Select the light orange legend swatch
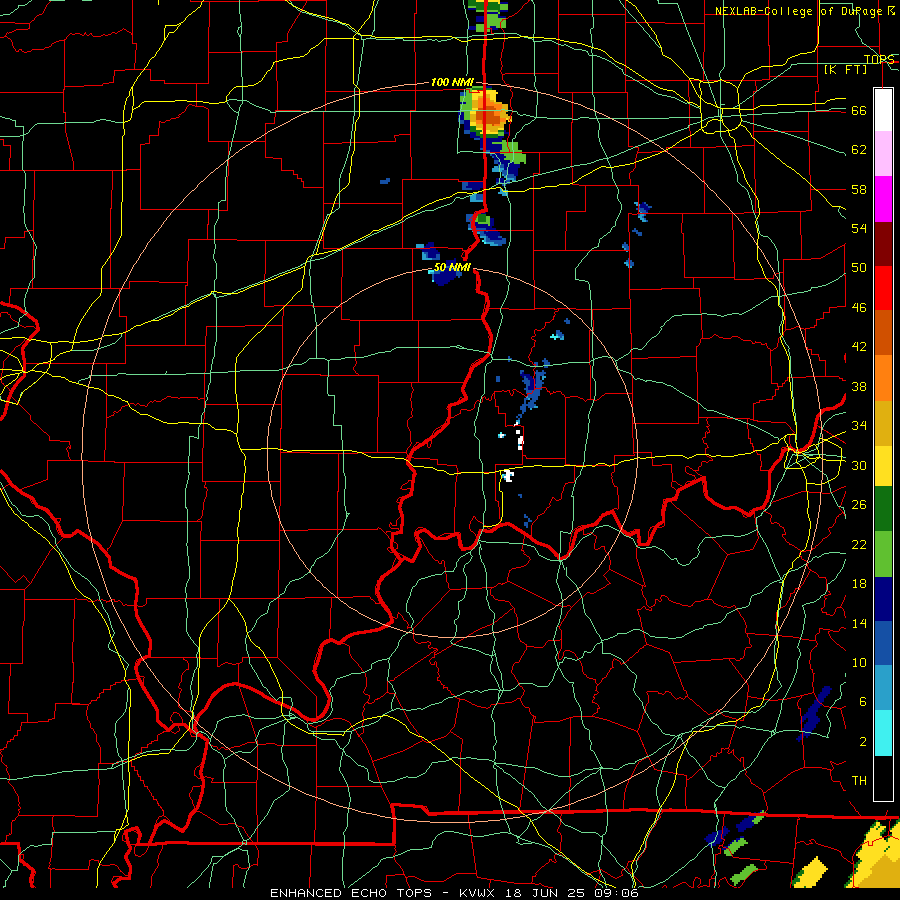The height and width of the screenshot is (900, 900). [883, 378]
